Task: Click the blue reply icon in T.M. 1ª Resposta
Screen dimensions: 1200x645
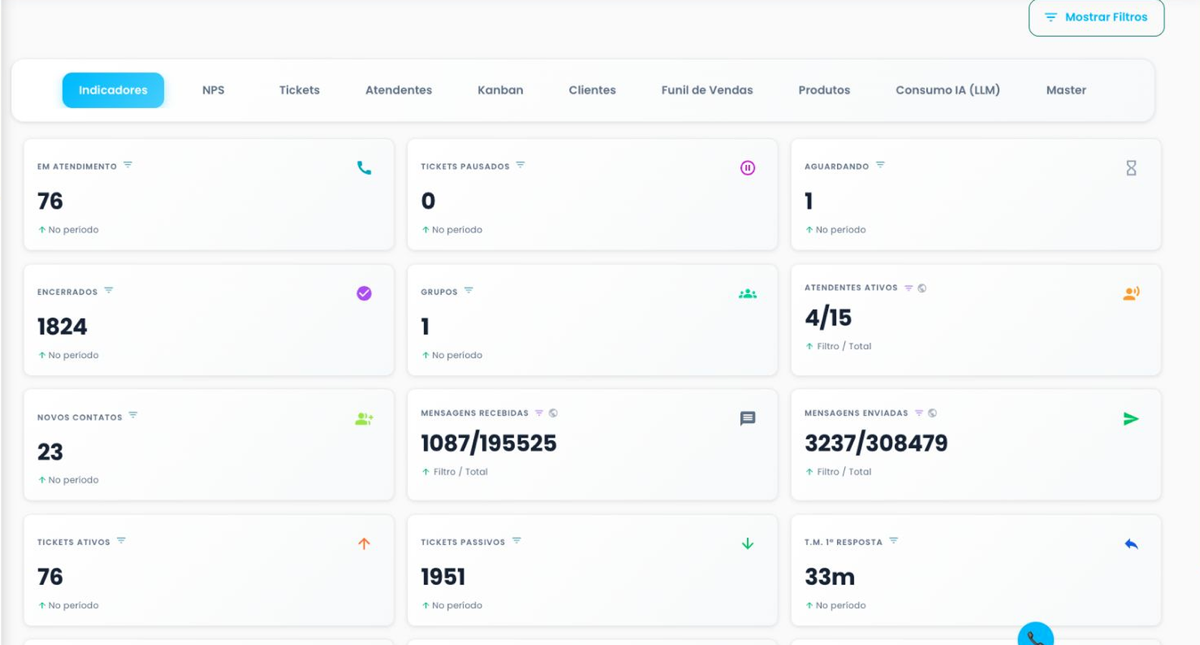Action: [x=1131, y=544]
